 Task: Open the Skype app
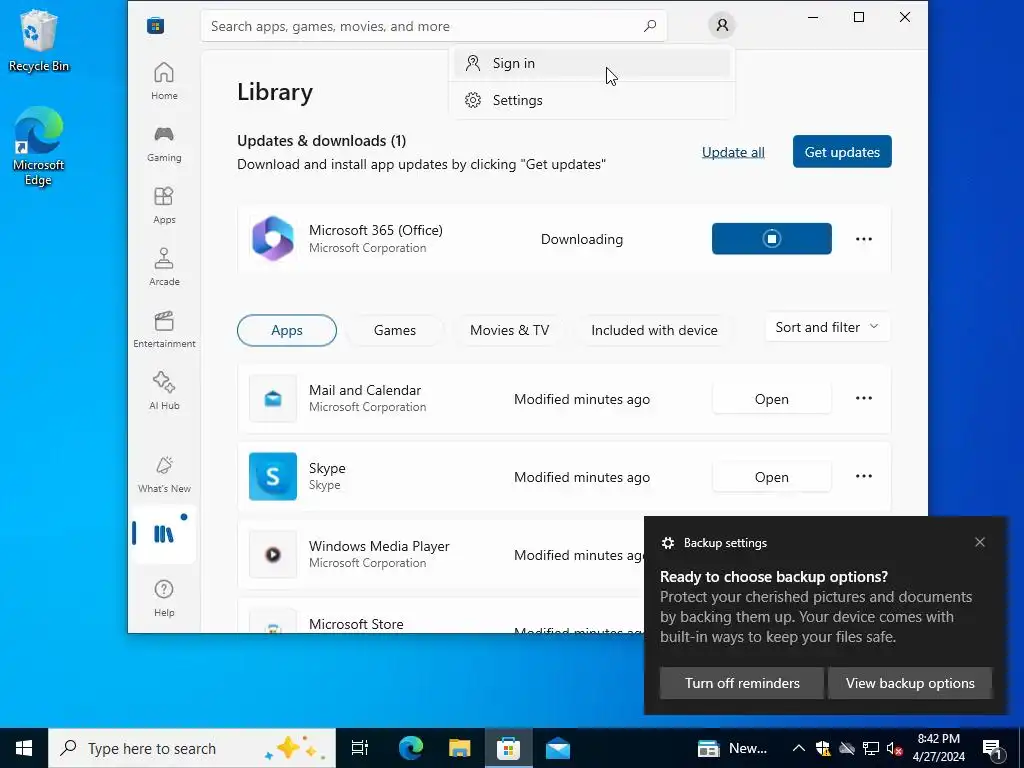point(771,477)
